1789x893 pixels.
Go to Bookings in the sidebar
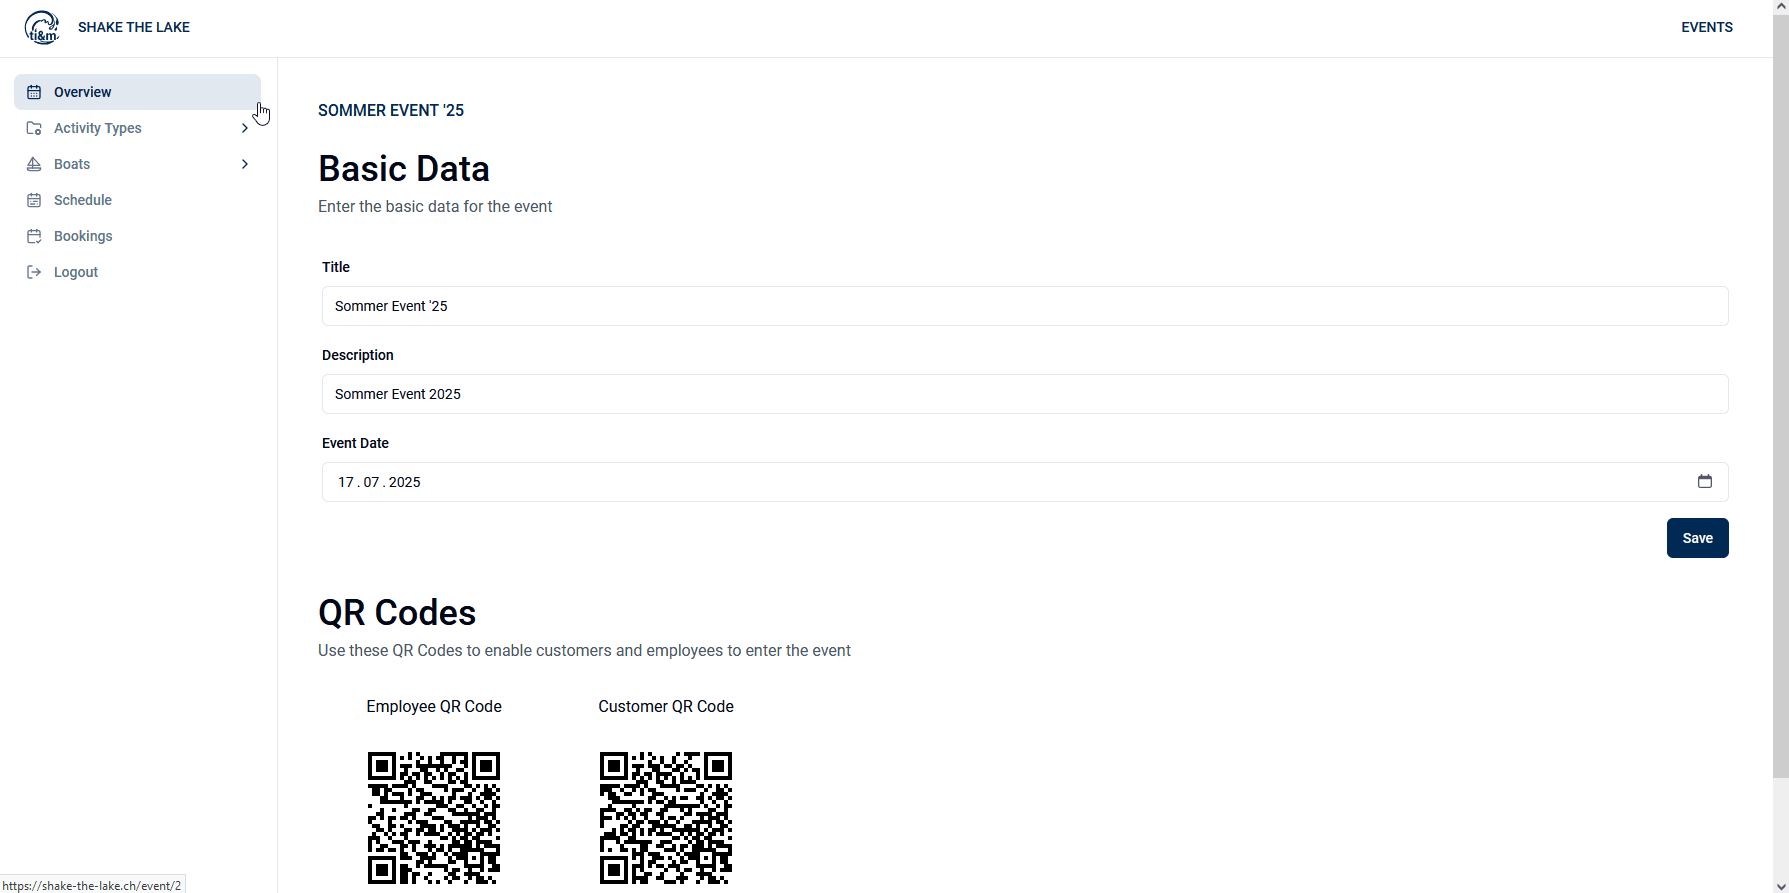(138, 236)
